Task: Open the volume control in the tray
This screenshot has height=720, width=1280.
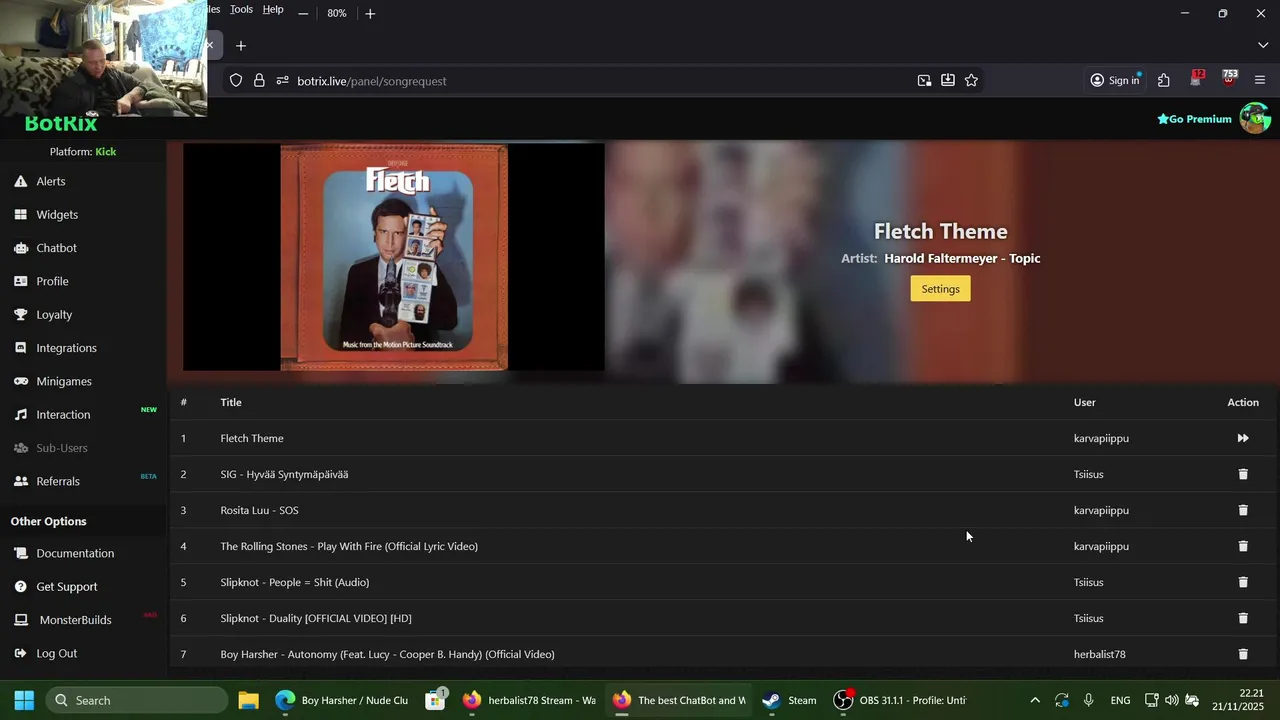Action: 1172,700
